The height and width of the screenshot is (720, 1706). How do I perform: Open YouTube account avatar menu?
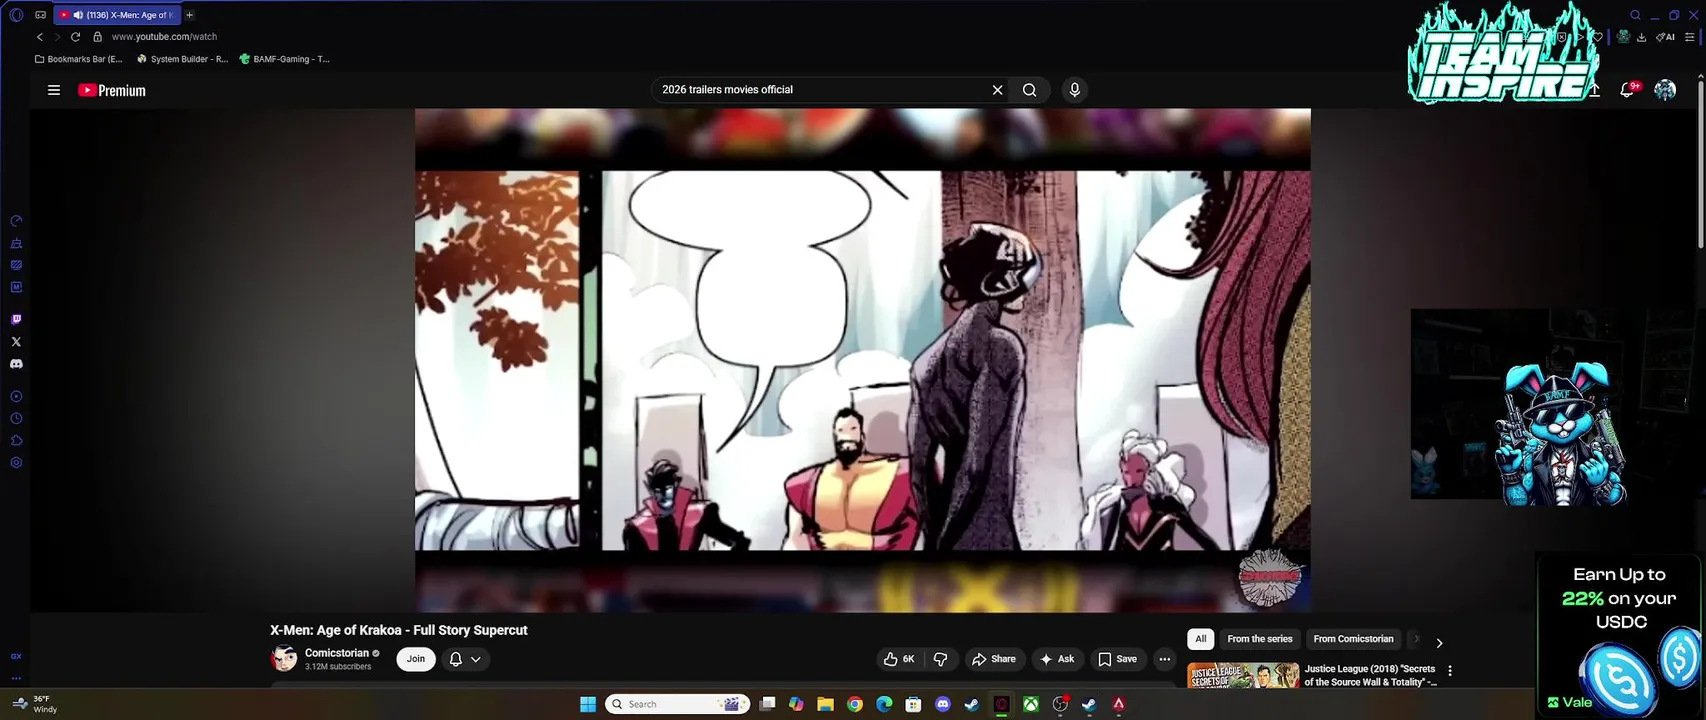1665,90
